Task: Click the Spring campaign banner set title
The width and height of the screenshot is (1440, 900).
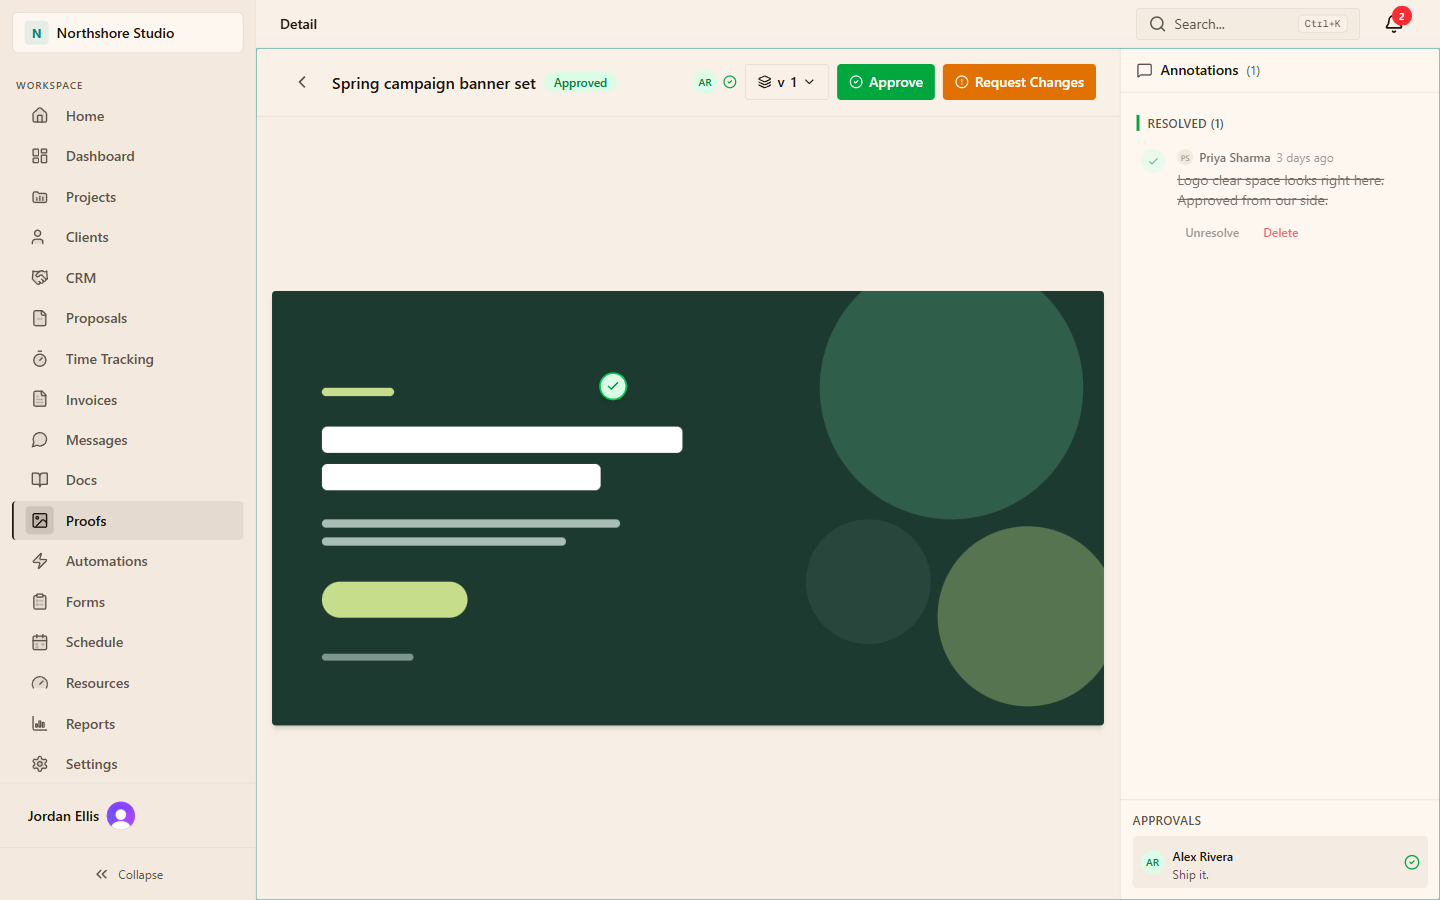Action: click(x=434, y=83)
